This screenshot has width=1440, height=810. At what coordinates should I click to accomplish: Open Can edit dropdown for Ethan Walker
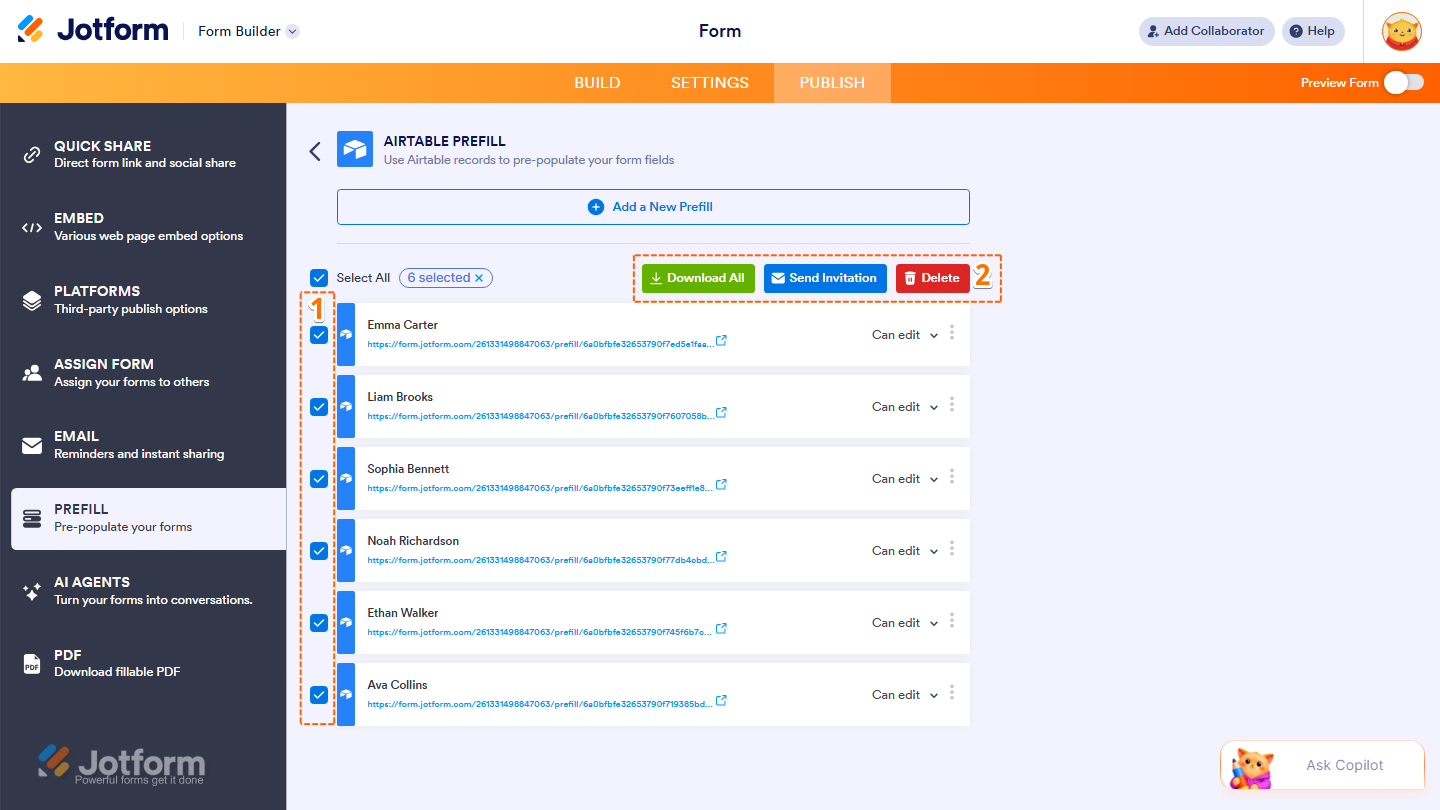(905, 623)
